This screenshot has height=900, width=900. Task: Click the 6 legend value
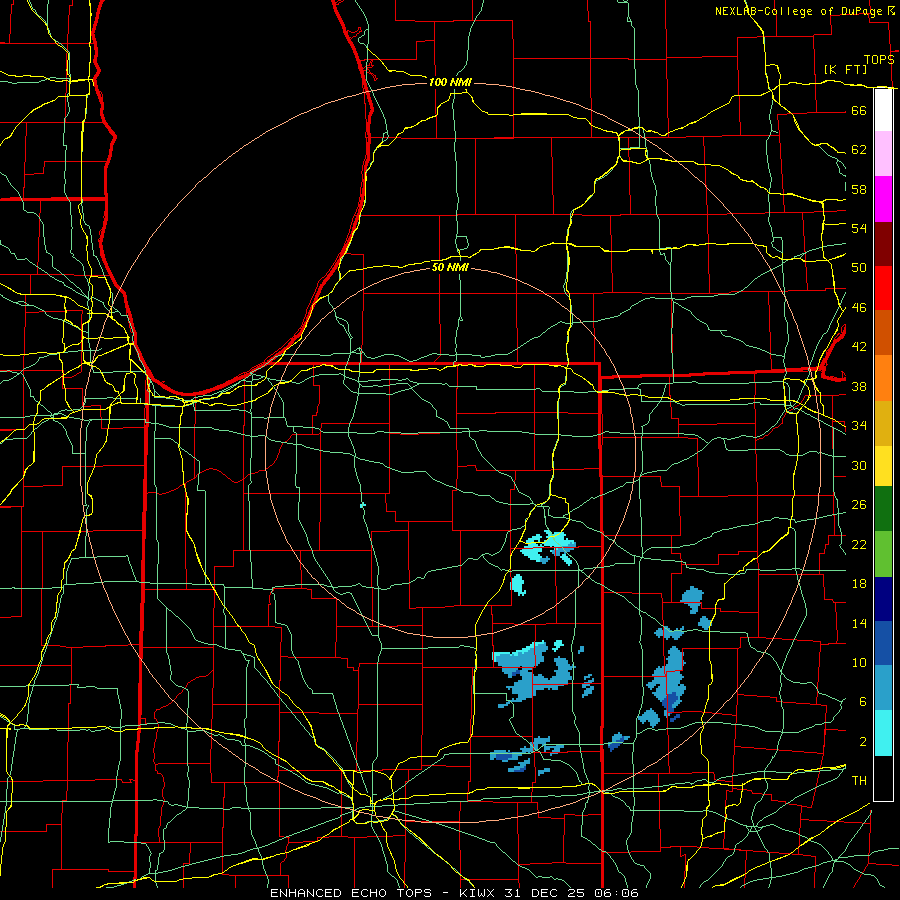(862, 702)
